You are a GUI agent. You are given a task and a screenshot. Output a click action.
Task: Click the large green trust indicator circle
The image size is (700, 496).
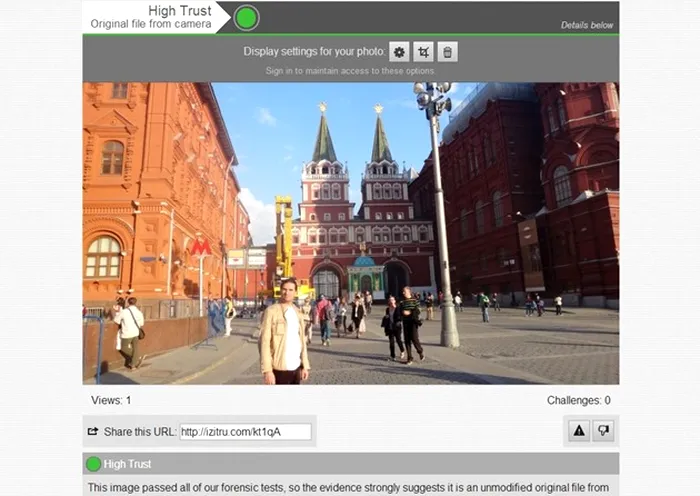(x=246, y=17)
